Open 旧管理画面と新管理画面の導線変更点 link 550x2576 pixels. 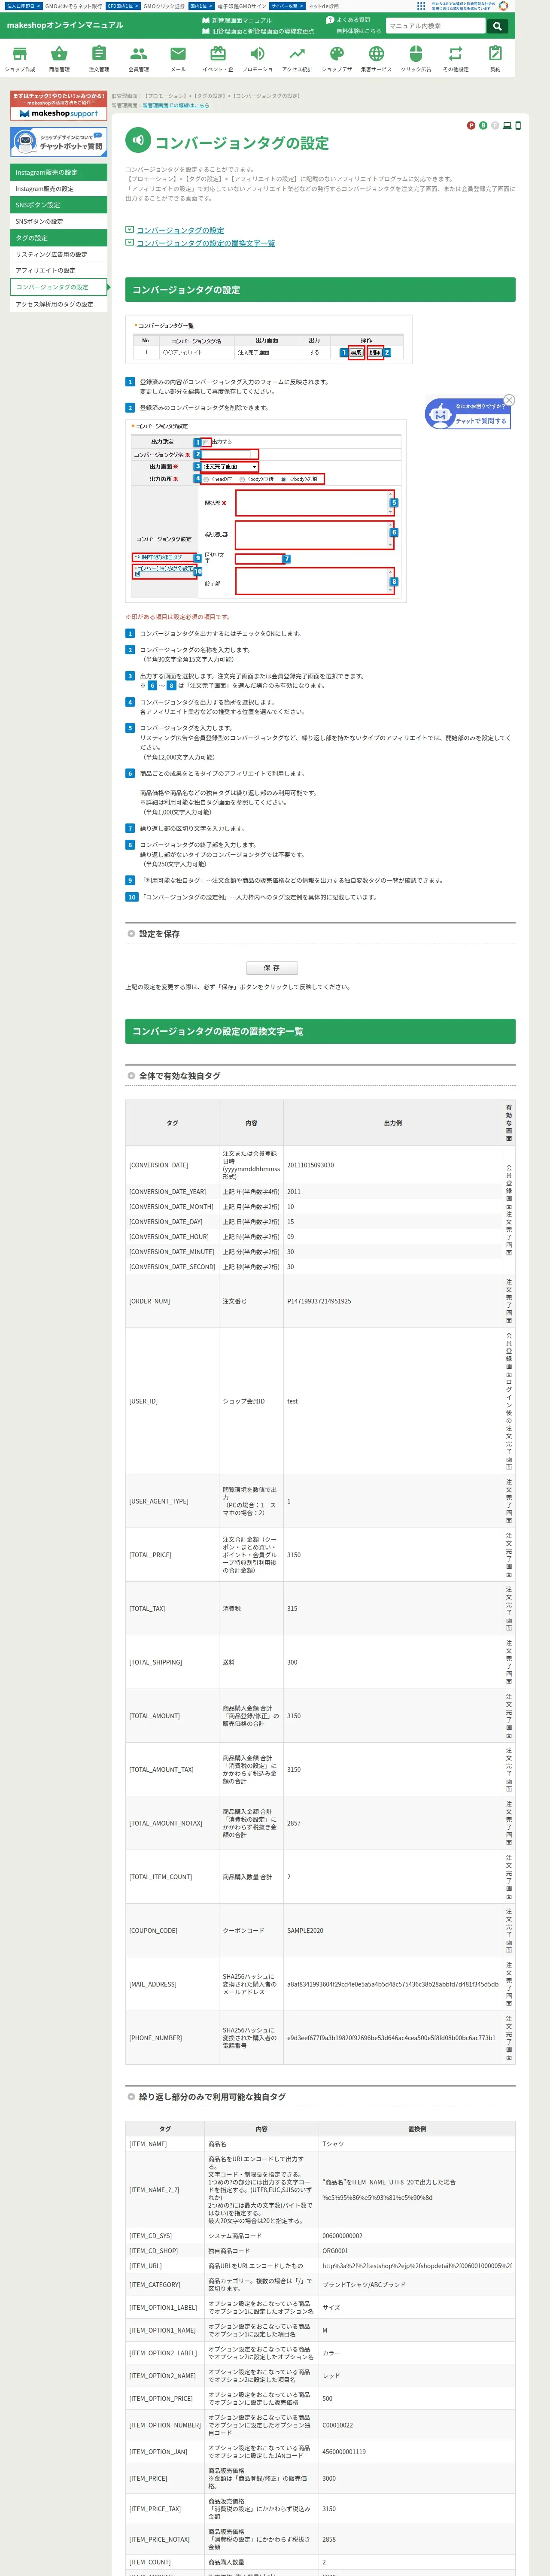(x=258, y=31)
